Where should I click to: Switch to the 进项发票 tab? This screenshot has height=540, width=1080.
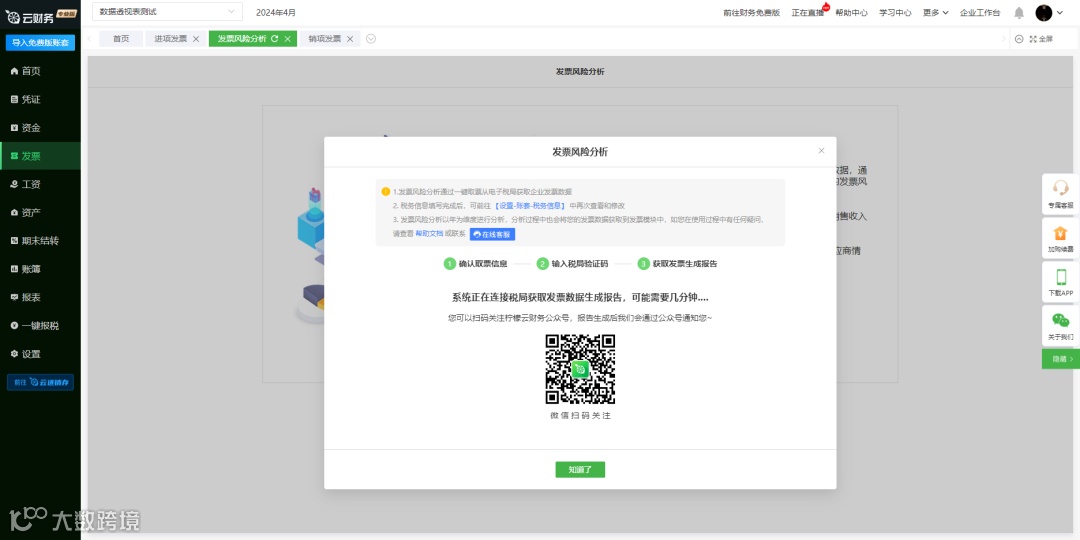pyautogui.click(x=170, y=39)
